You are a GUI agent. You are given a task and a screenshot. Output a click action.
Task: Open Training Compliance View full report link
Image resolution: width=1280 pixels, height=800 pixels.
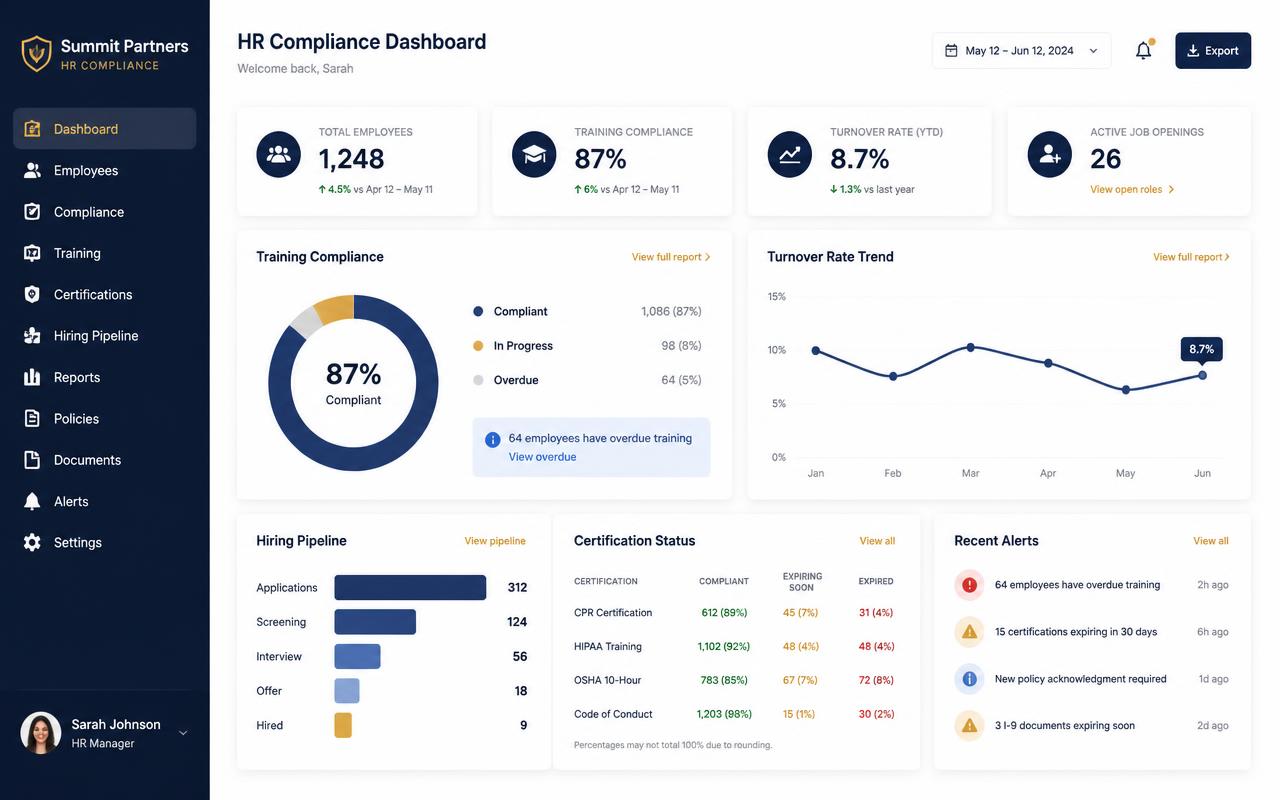point(671,257)
